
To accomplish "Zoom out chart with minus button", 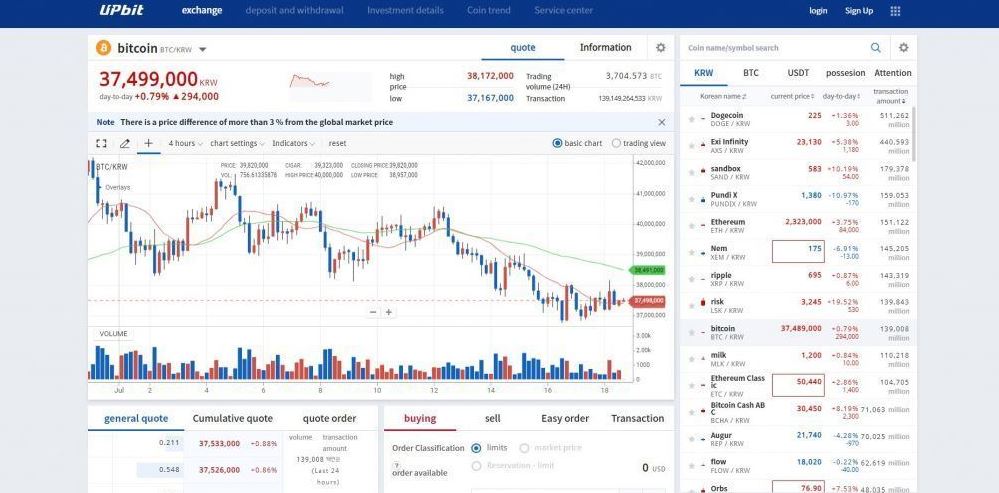I will (373, 312).
